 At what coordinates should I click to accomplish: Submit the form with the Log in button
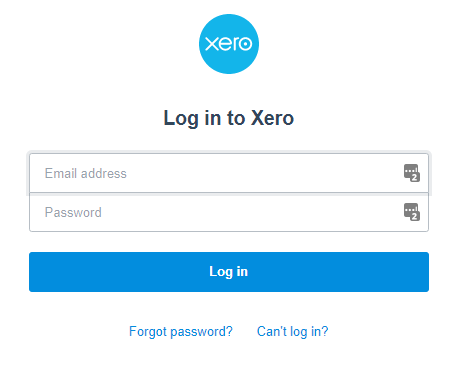[x=229, y=272]
